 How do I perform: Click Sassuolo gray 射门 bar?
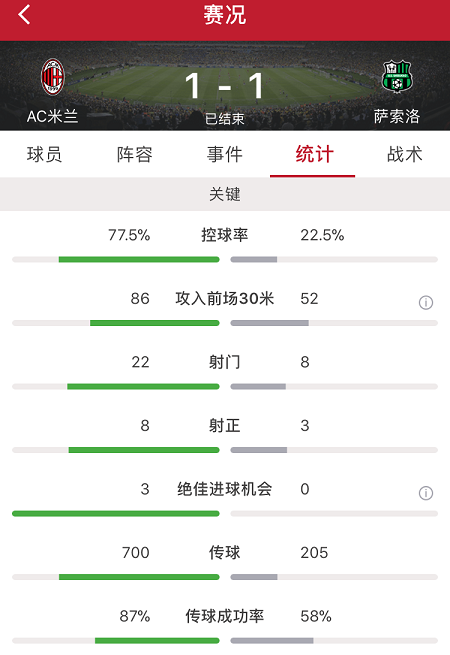pyautogui.click(x=258, y=386)
